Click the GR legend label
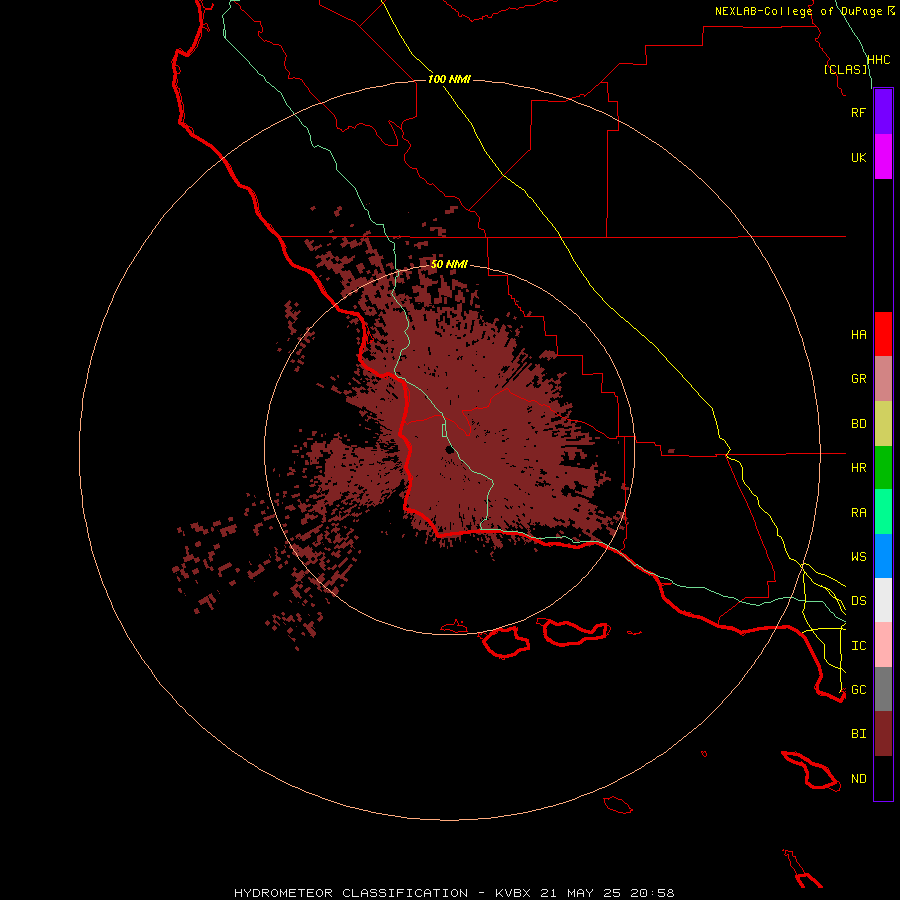This screenshot has height=900, width=900. coord(858,379)
